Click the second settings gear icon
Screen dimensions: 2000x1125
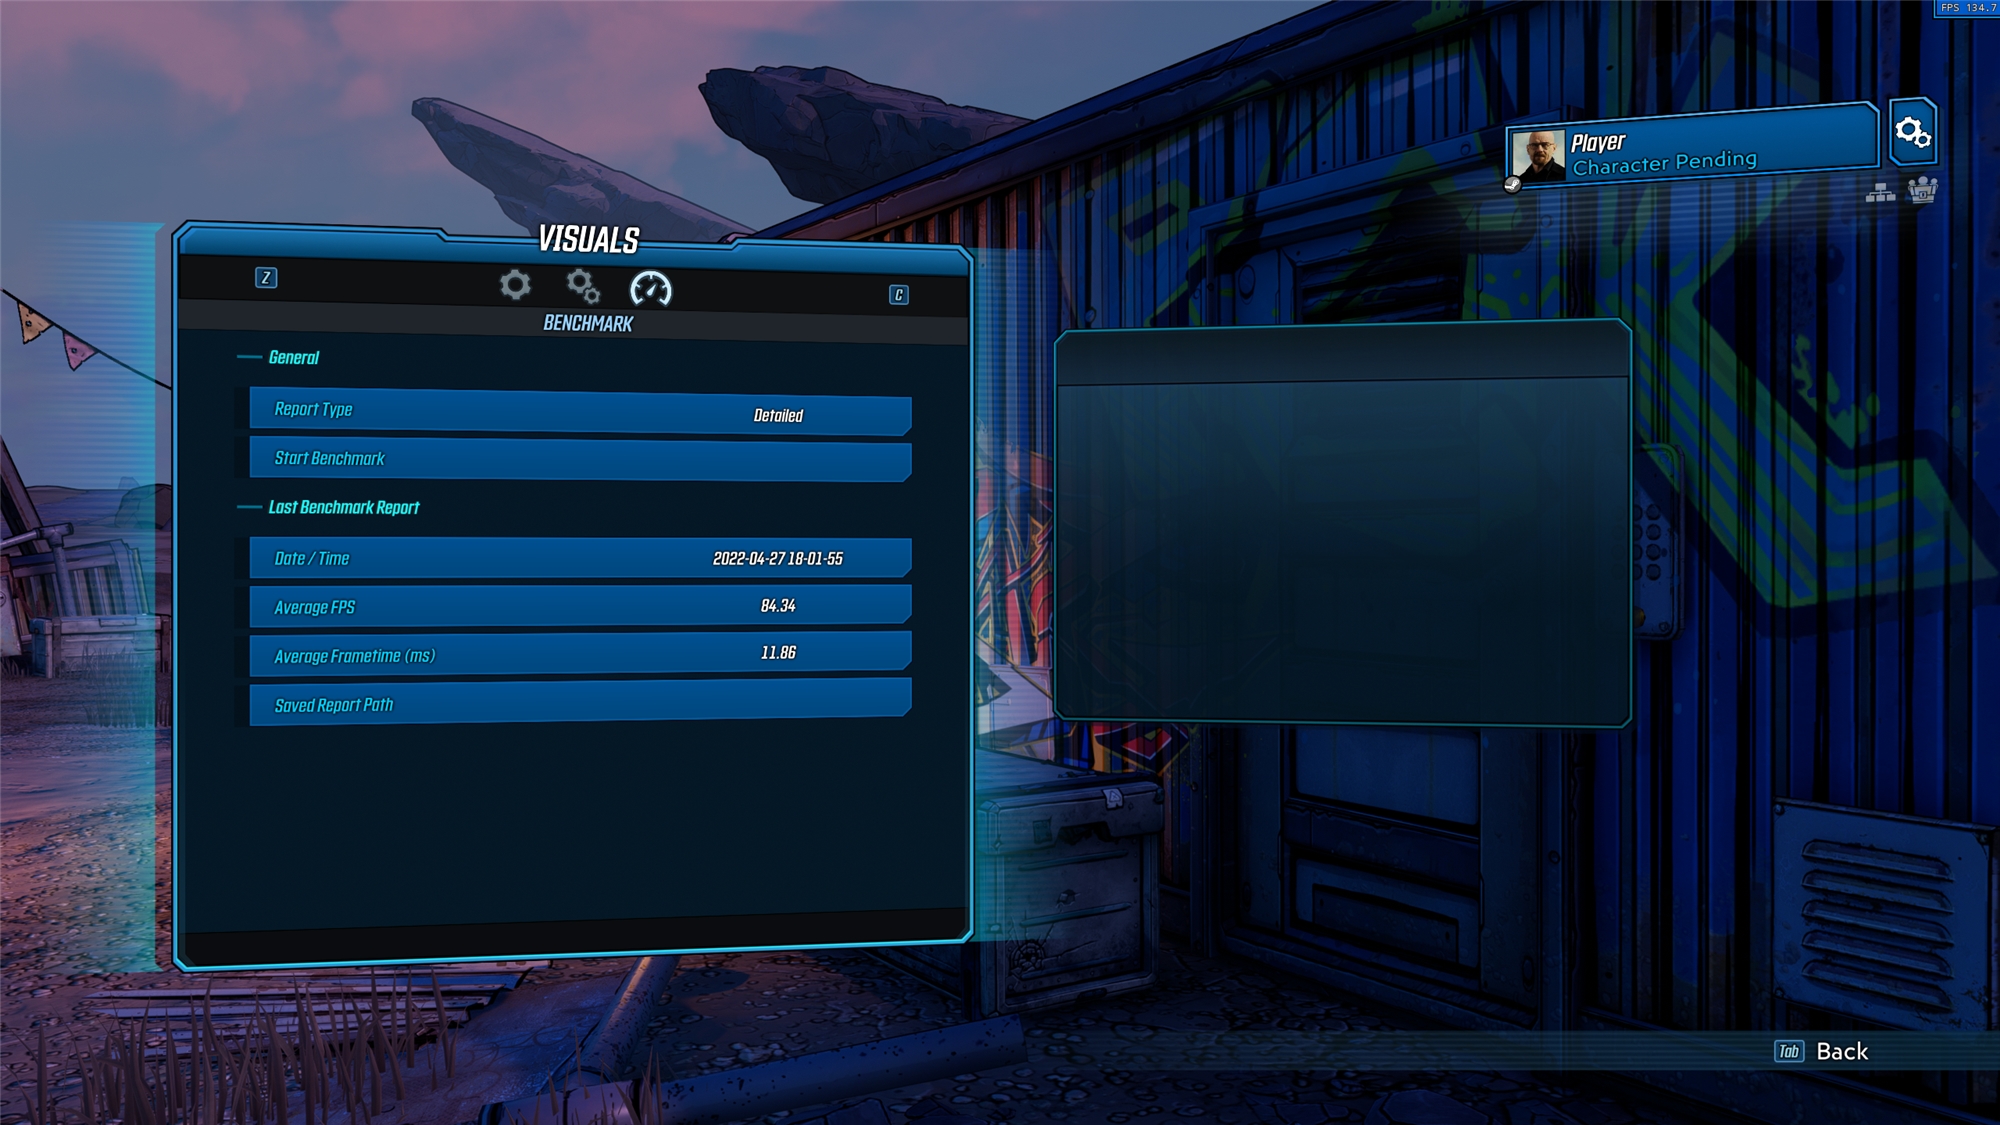[x=582, y=286]
